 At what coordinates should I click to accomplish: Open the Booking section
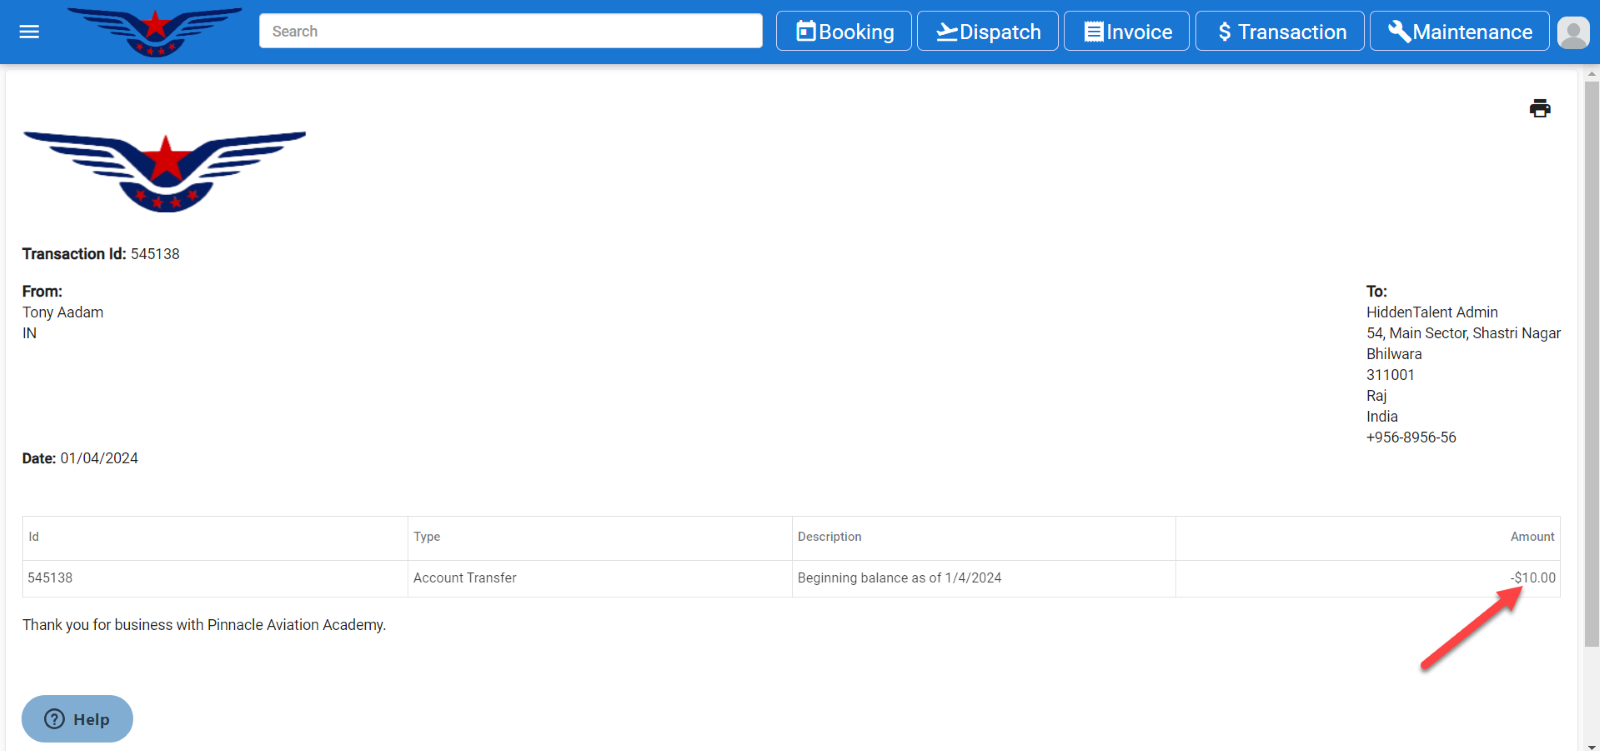(844, 32)
